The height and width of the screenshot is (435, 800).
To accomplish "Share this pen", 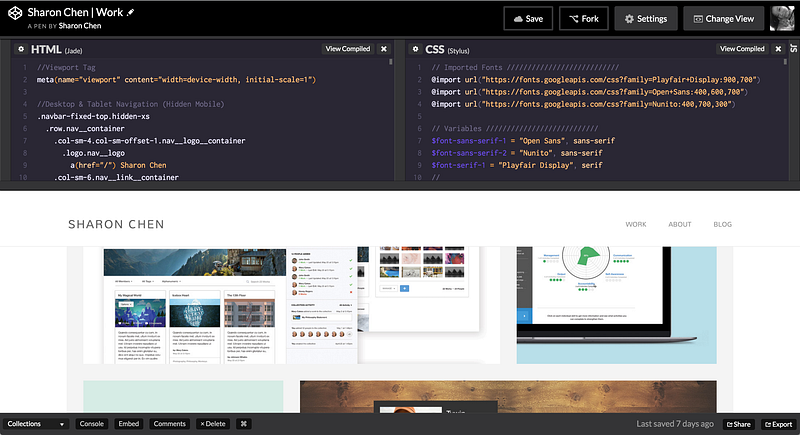I will (x=739, y=424).
